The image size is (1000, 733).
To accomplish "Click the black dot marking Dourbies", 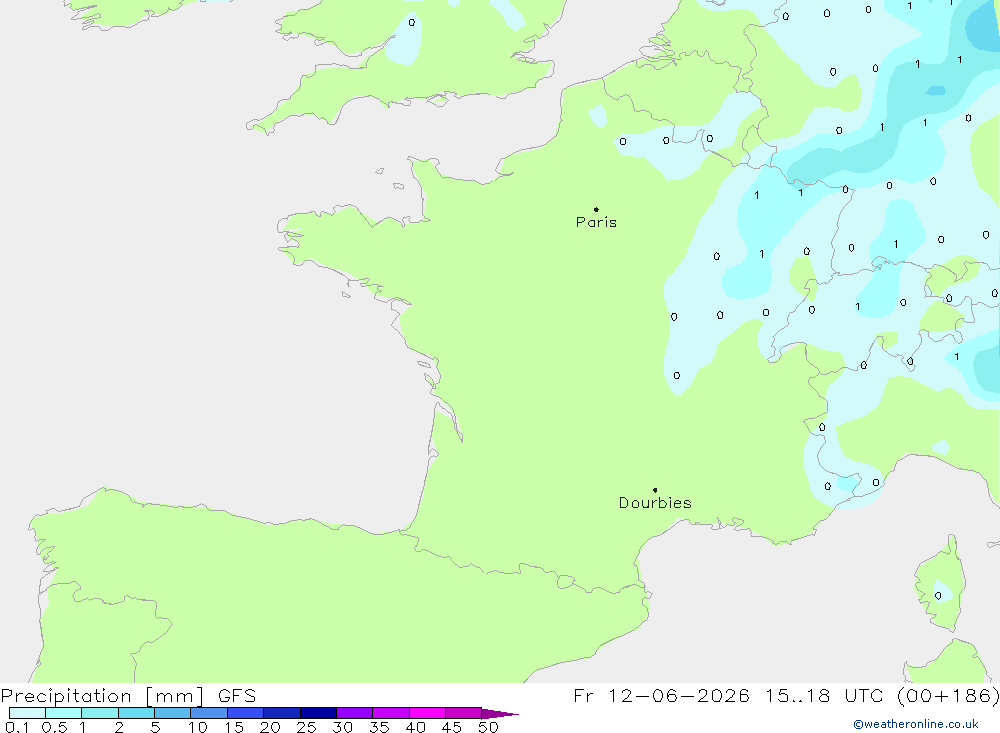I will [x=655, y=490].
